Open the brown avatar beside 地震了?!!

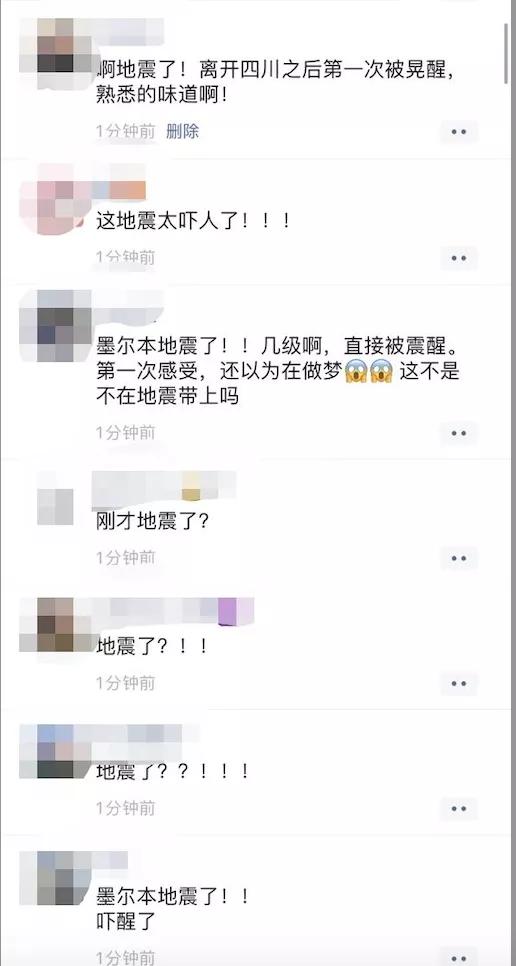pos(55,625)
